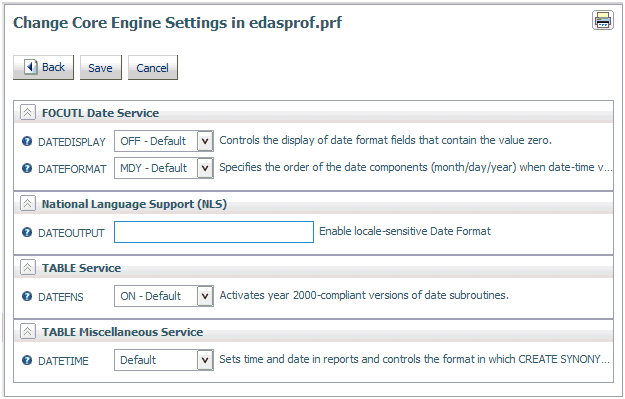
Task: Open the DATEFNS ON - Default dropdown
Action: coord(164,296)
